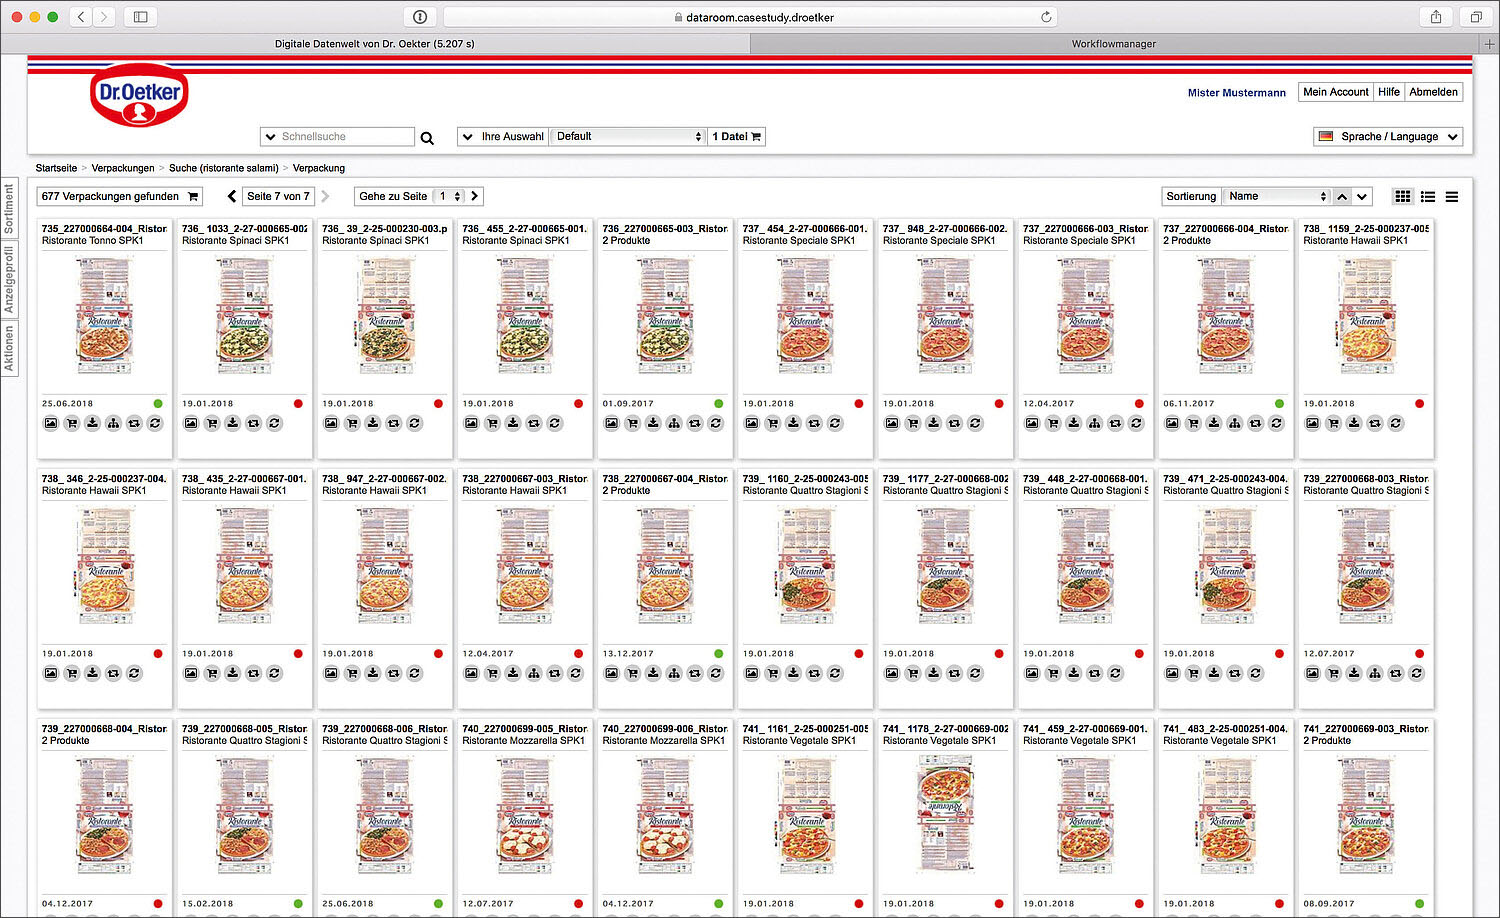Click the browser back button
Viewport: 1500px width, 918px height.
tap(81, 17)
